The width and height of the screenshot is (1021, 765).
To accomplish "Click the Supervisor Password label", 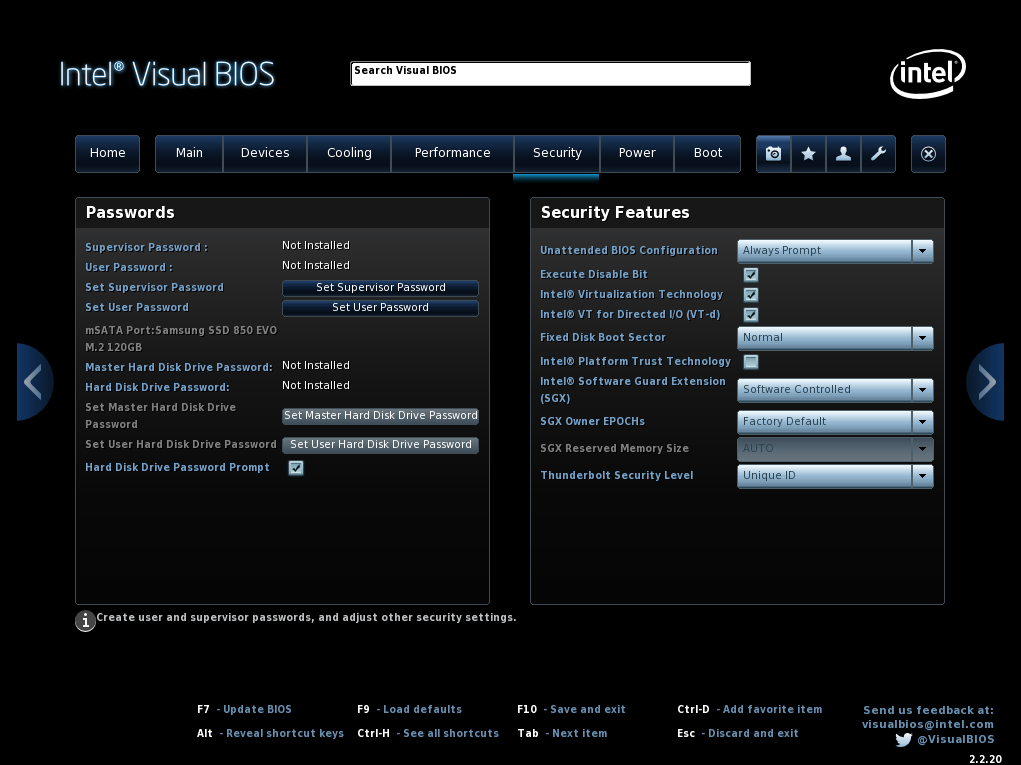I will coord(147,247).
